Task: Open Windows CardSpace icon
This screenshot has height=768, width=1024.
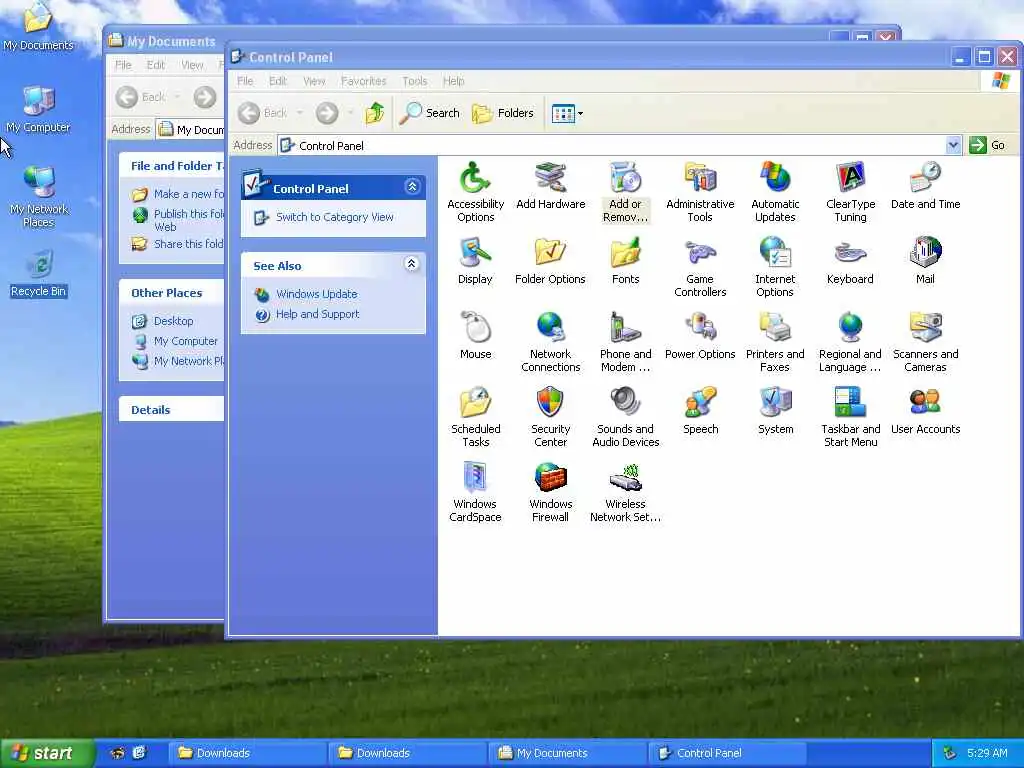Action: 475,493
